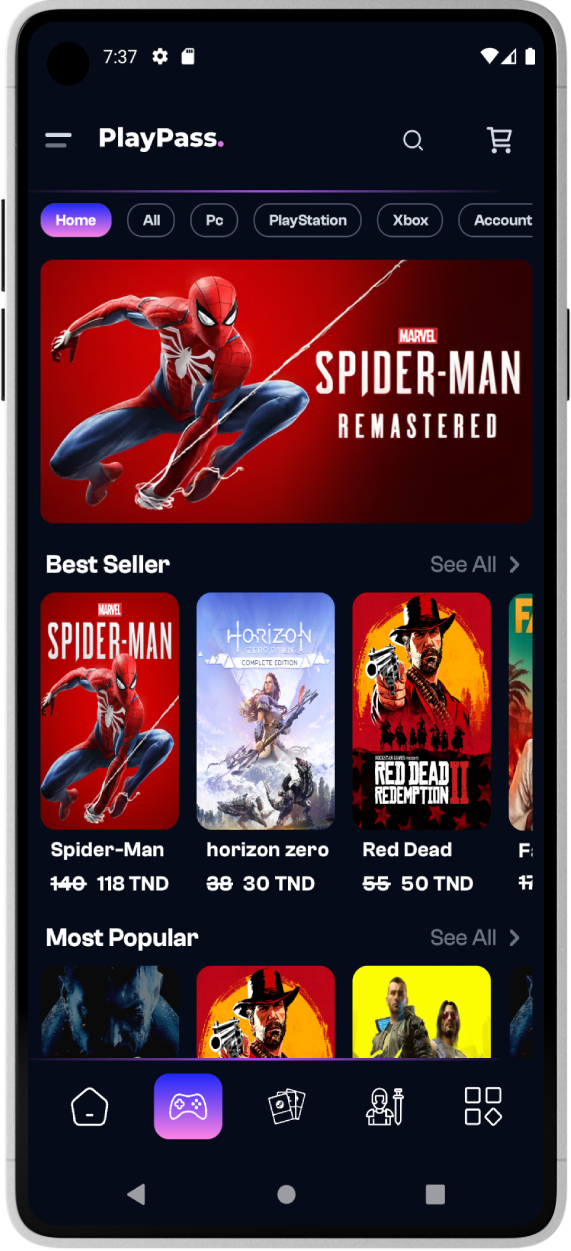This screenshot has height=1251, width=571.
Task: Tap the search magnifier icon
Action: coord(413,141)
